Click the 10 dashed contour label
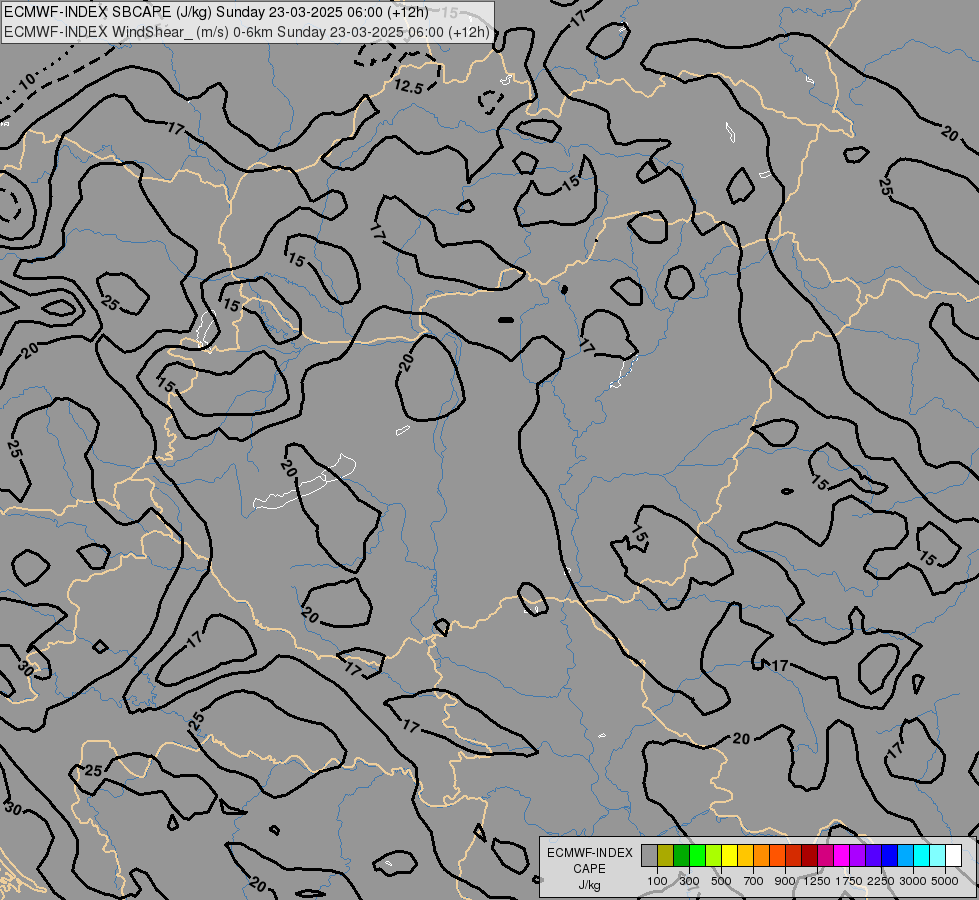Image resolution: width=979 pixels, height=900 pixels. tap(26, 81)
